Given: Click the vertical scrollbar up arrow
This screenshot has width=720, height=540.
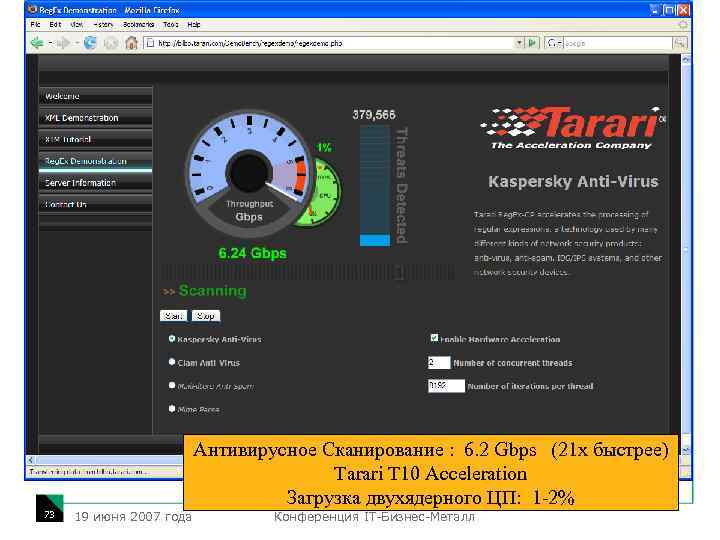Looking at the screenshot, I should point(686,59).
